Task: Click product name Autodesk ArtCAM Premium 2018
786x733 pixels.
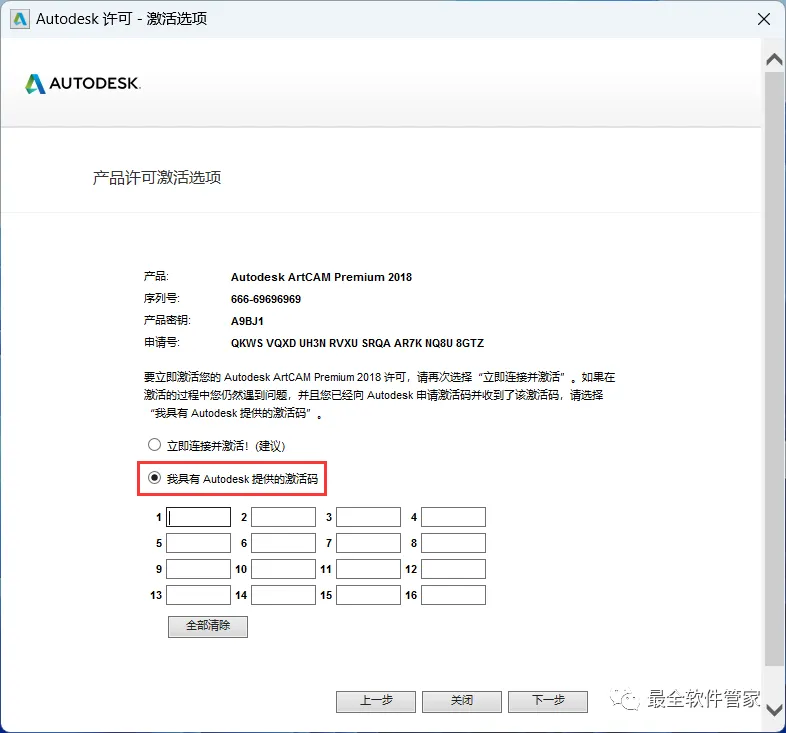Action: tap(321, 277)
